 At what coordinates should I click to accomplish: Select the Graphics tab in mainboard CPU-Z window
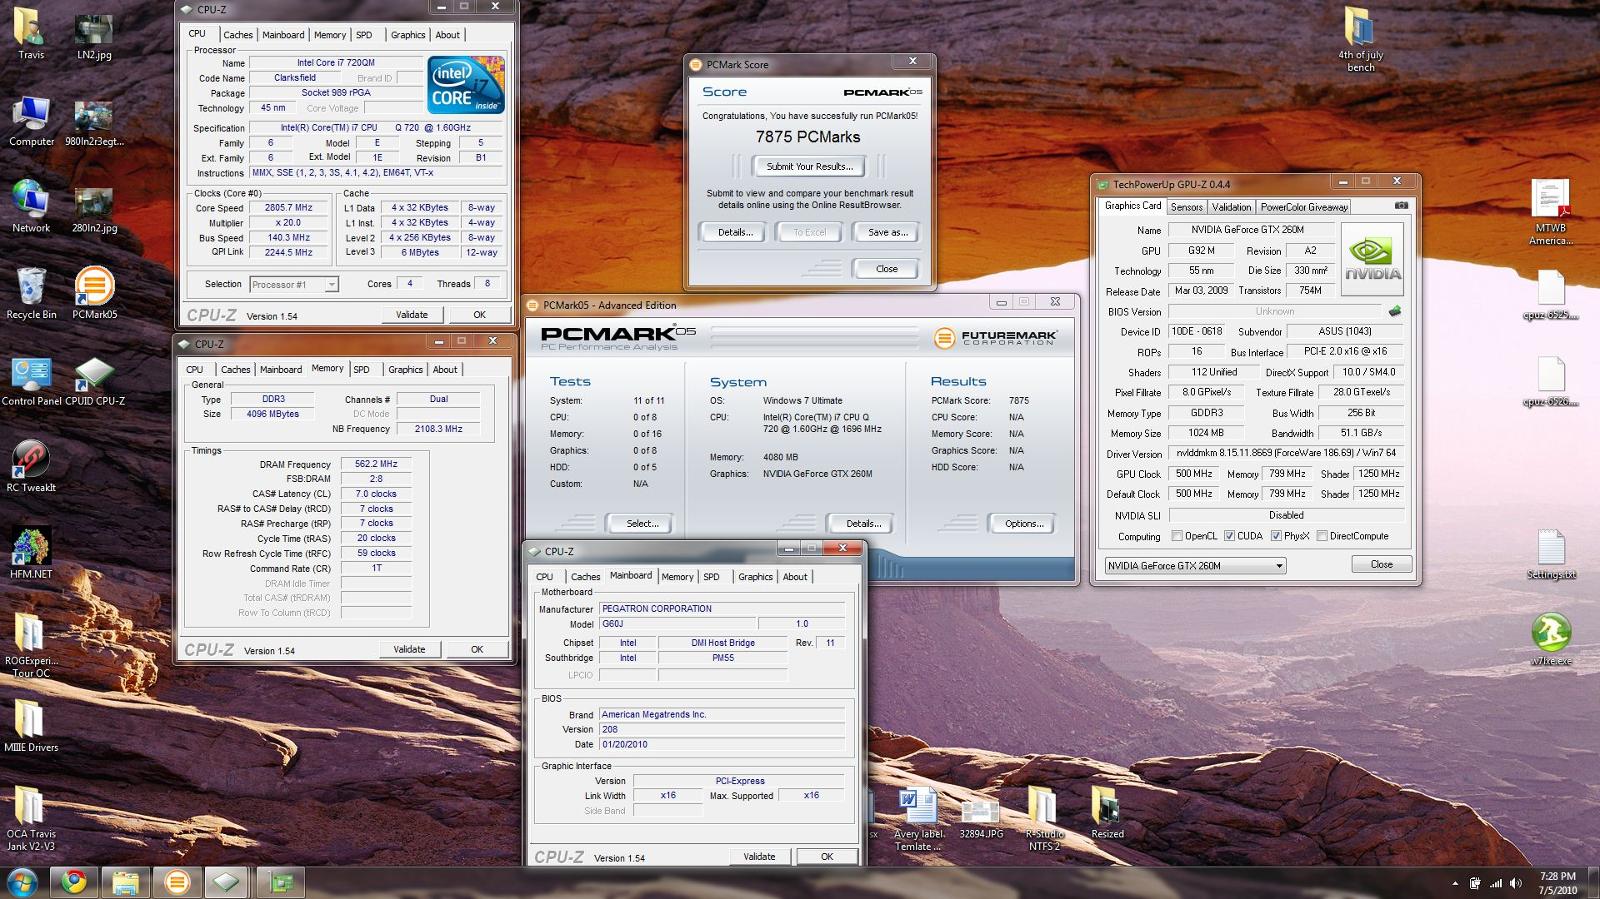click(x=755, y=577)
